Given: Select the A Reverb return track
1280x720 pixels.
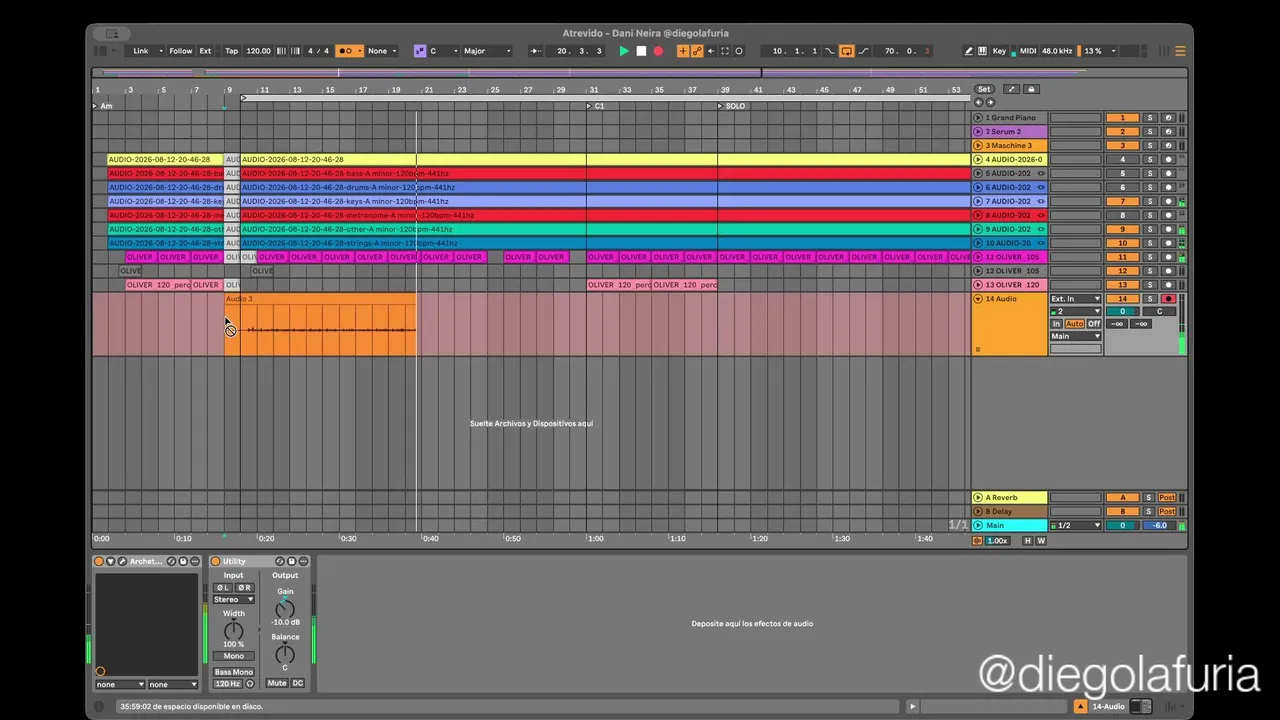Looking at the screenshot, I should tap(1010, 497).
